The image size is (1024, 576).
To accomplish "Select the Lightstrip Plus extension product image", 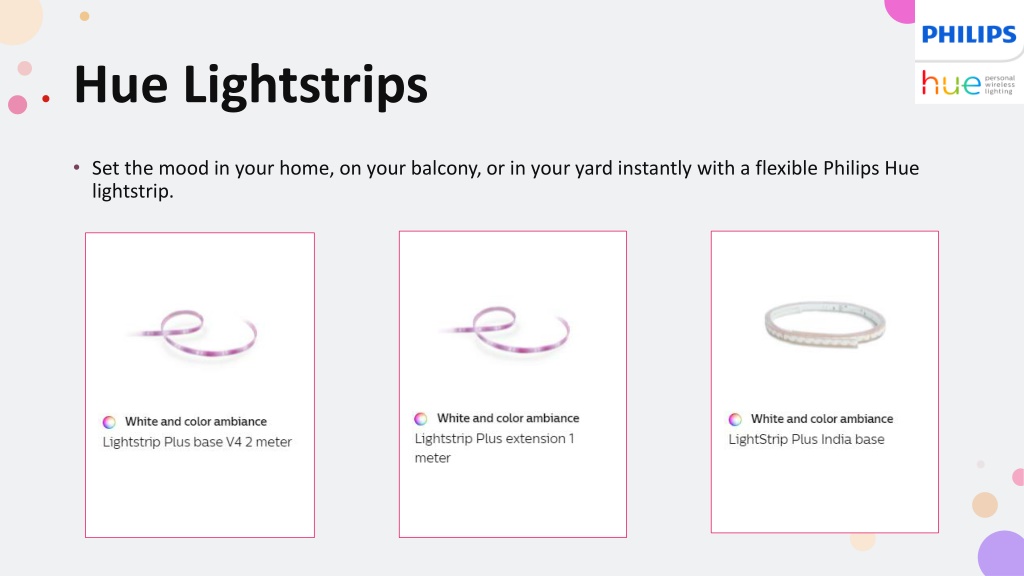I will [x=505, y=330].
